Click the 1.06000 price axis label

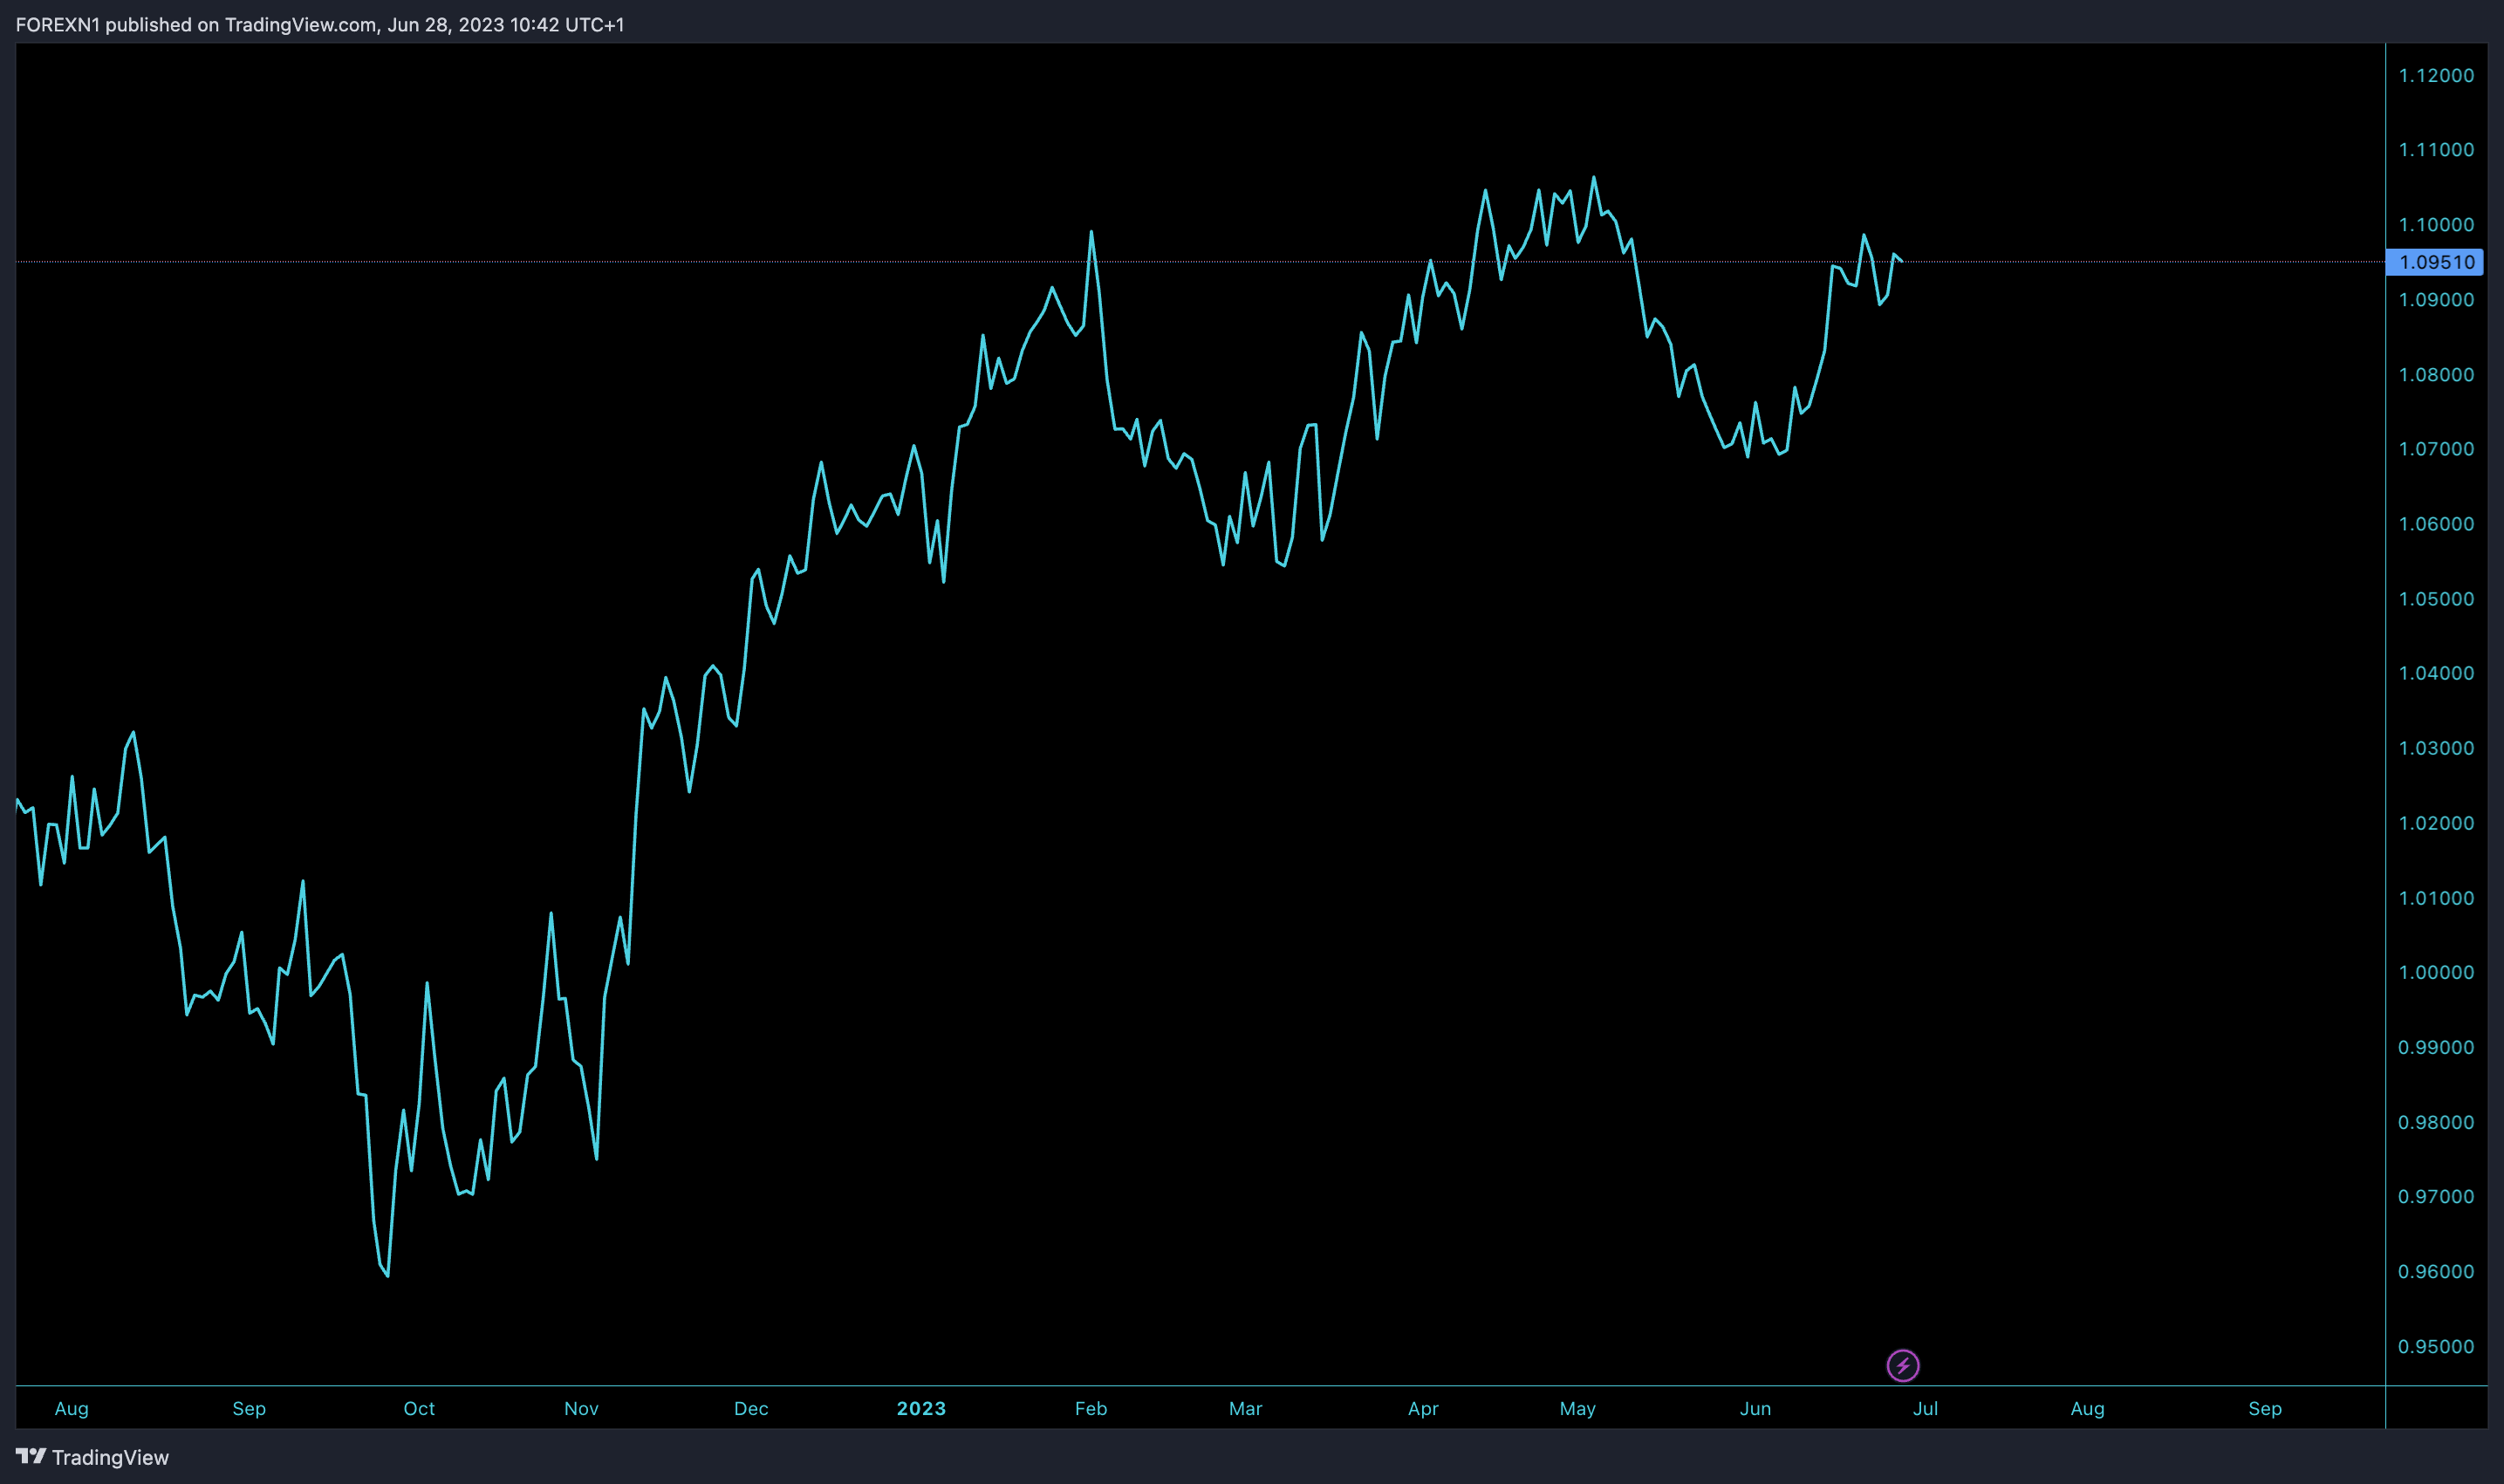[x=2436, y=523]
